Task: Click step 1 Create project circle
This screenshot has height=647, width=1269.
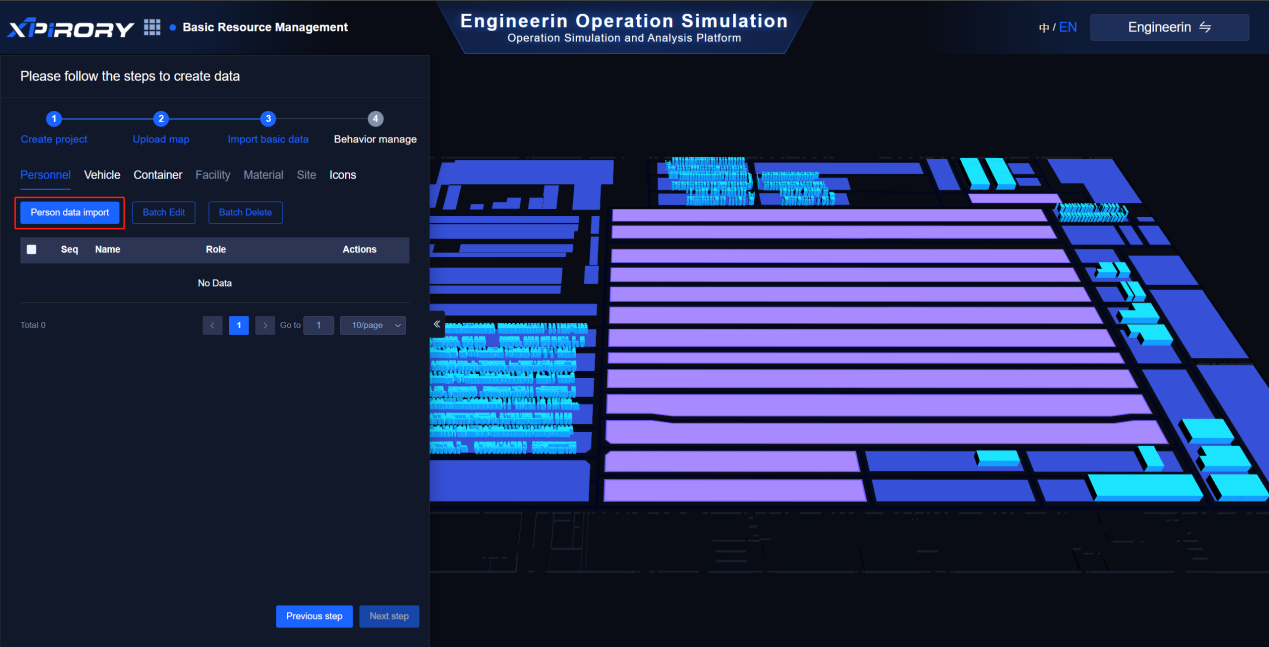Action: [54, 118]
